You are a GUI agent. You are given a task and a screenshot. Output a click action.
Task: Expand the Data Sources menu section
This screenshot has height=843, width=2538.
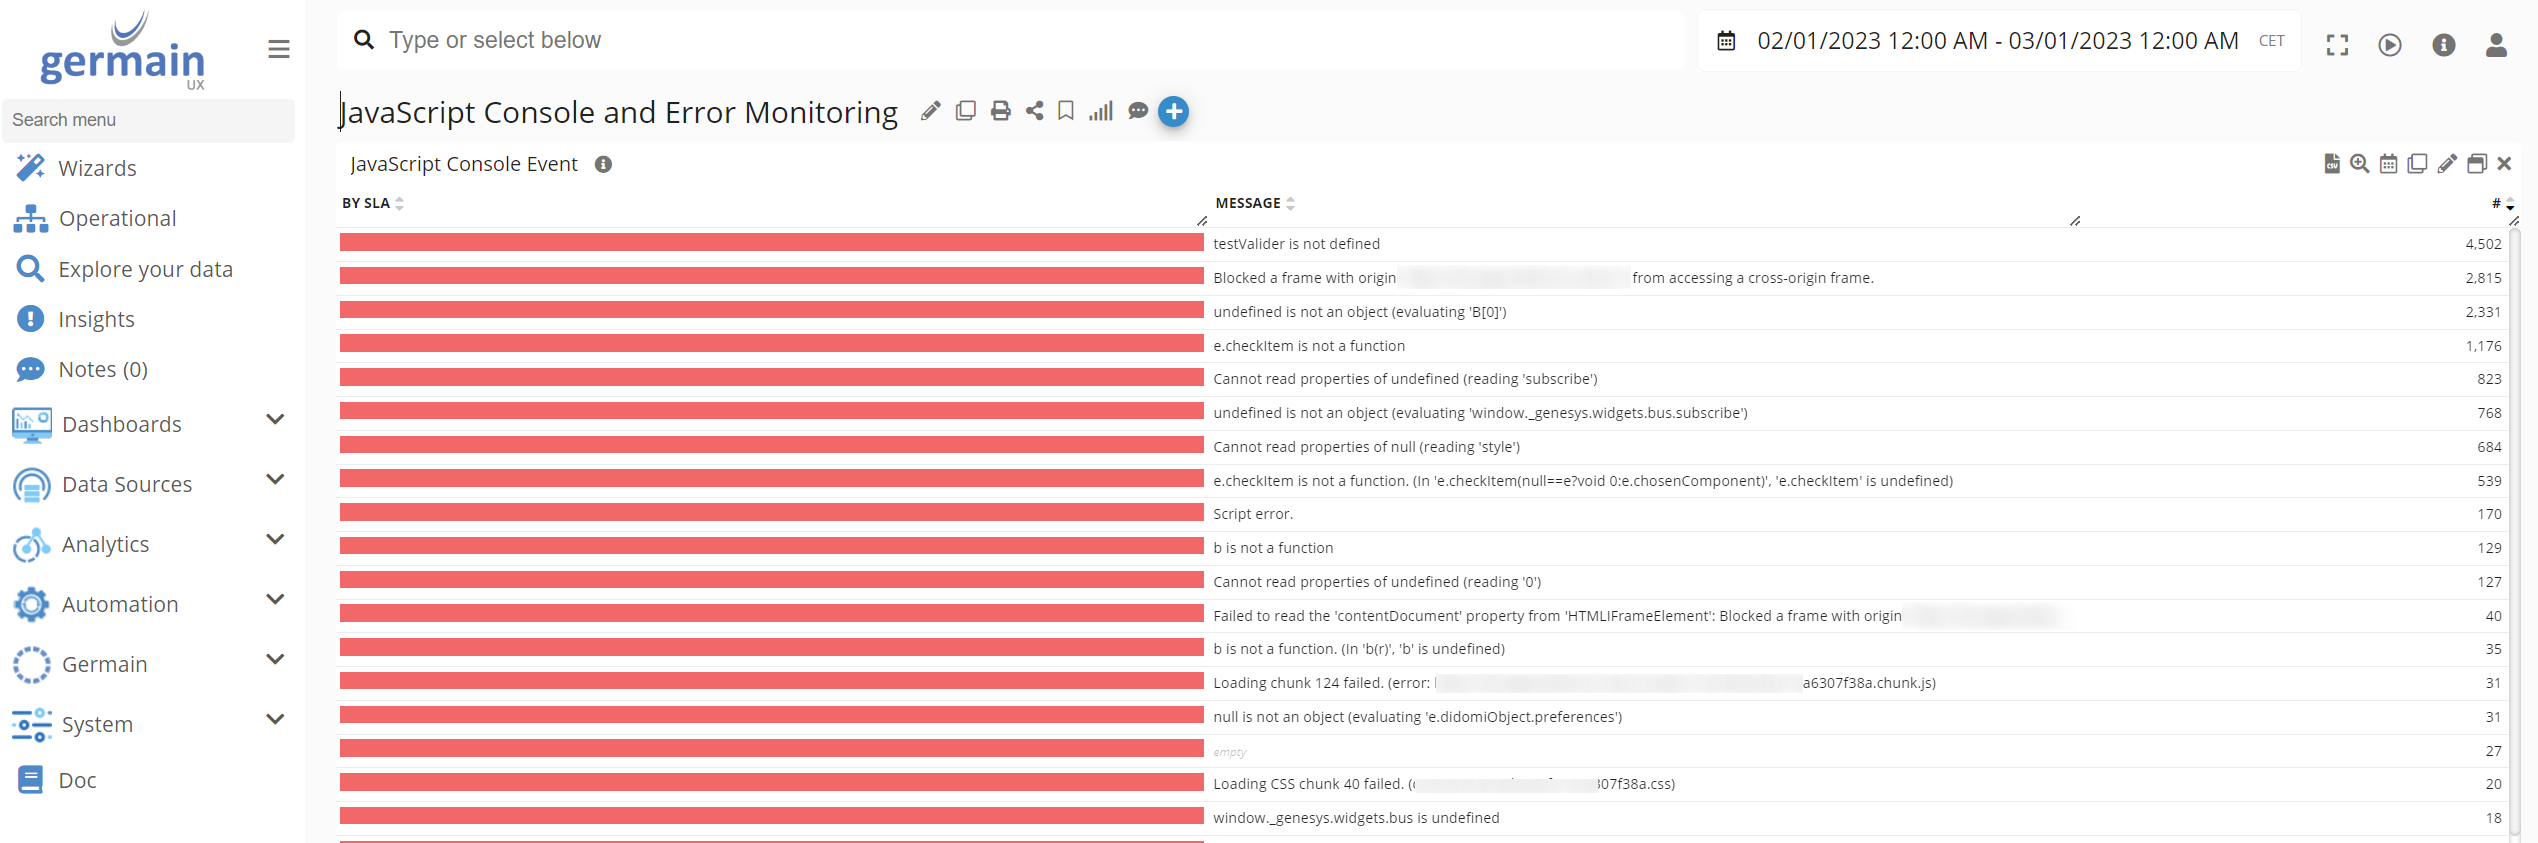[x=275, y=480]
